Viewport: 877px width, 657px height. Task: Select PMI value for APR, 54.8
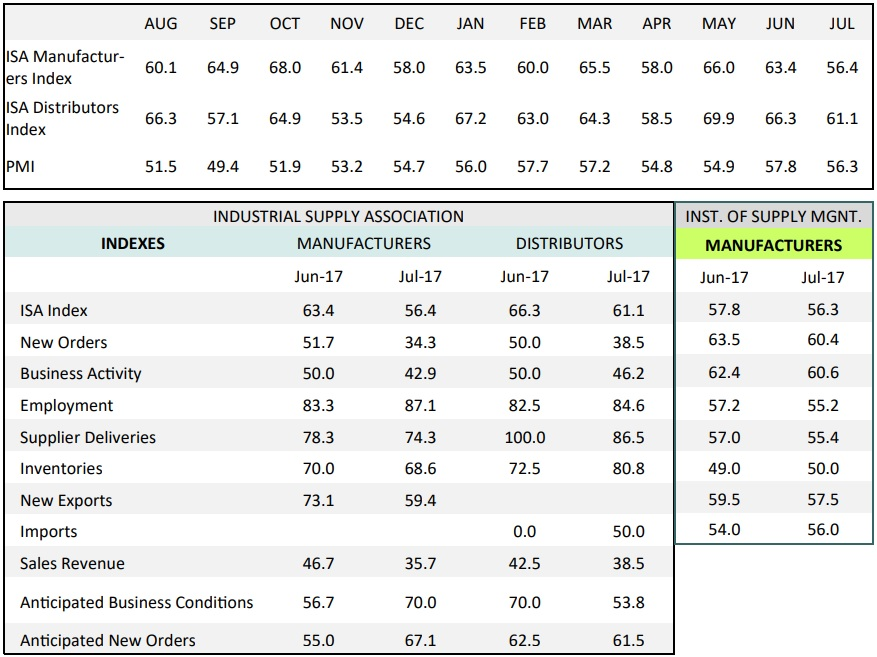click(x=657, y=167)
